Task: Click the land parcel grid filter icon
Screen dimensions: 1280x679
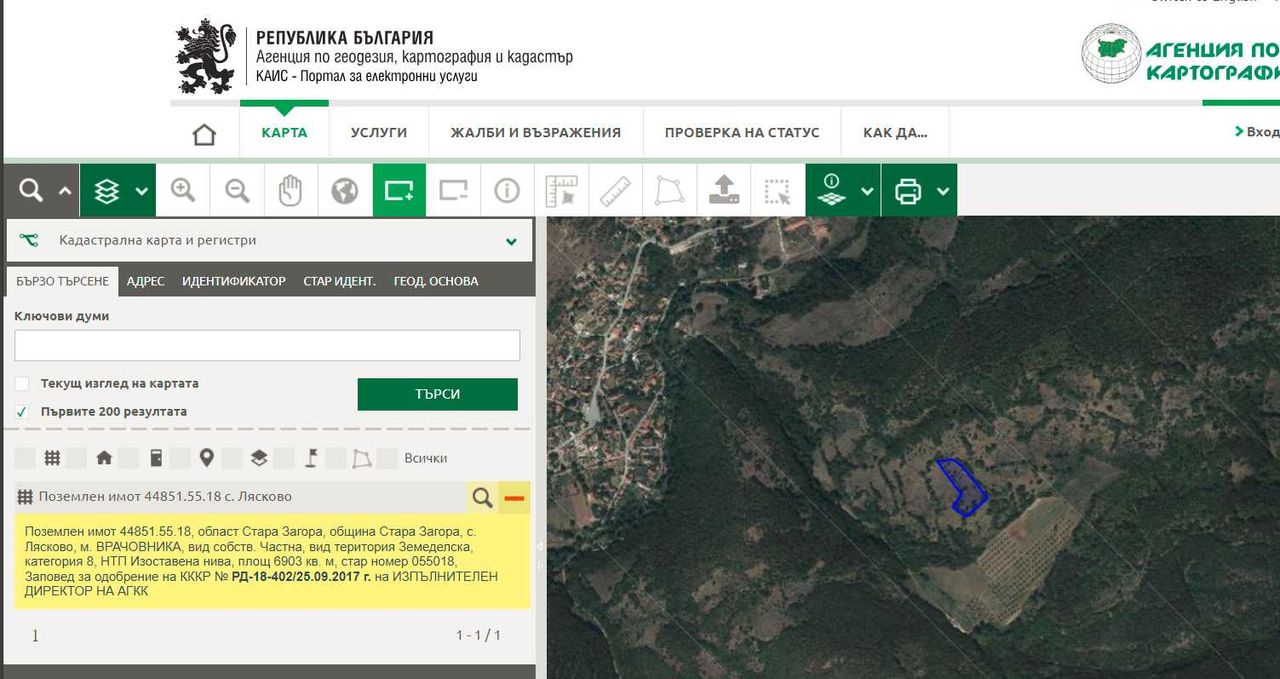Action: [x=52, y=458]
